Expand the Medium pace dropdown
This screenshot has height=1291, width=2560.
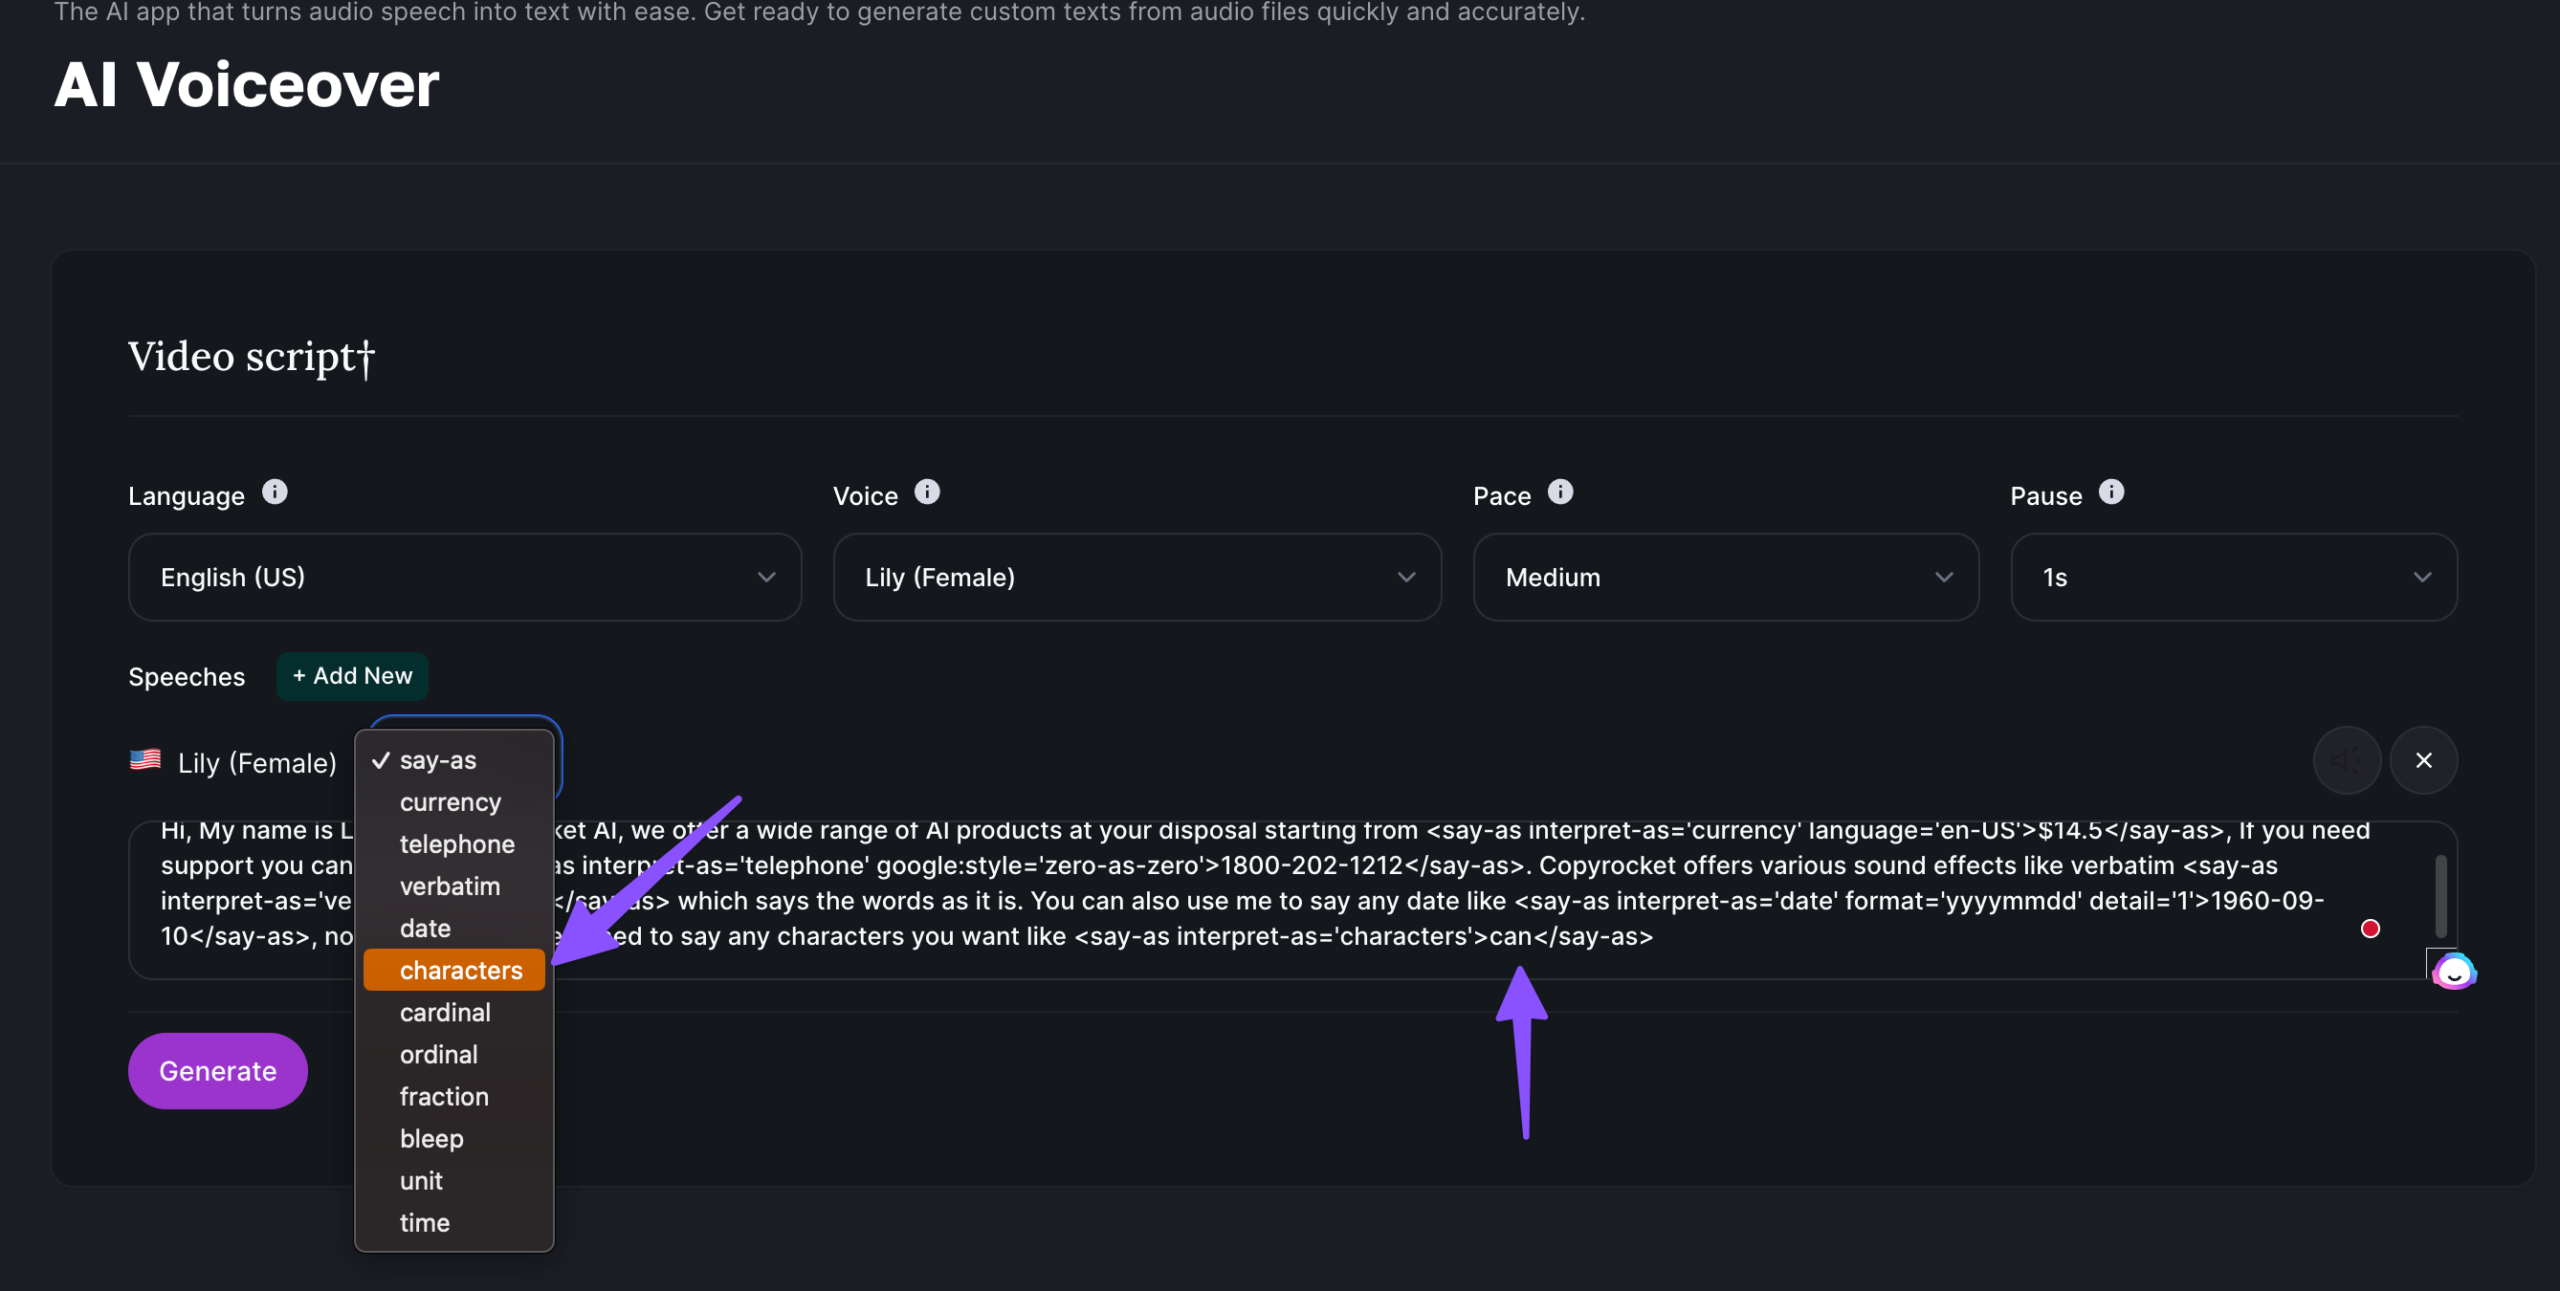pos(1726,577)
